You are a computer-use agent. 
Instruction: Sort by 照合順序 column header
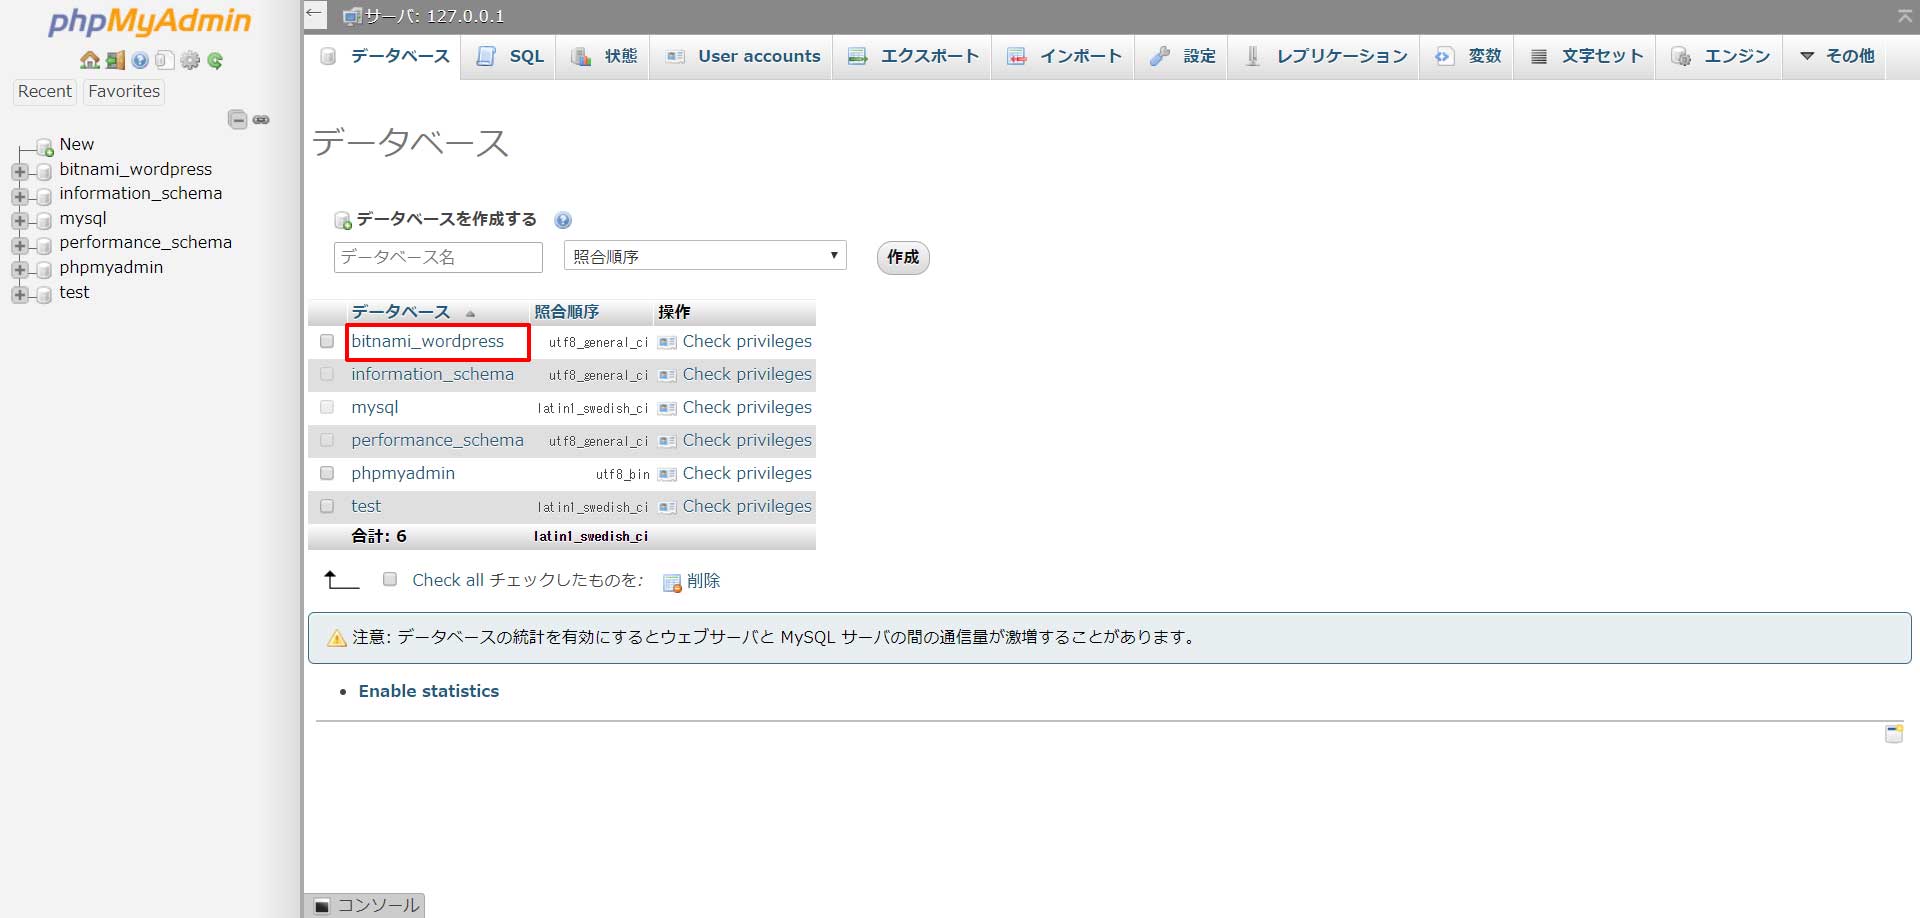[x=566, y=312]
